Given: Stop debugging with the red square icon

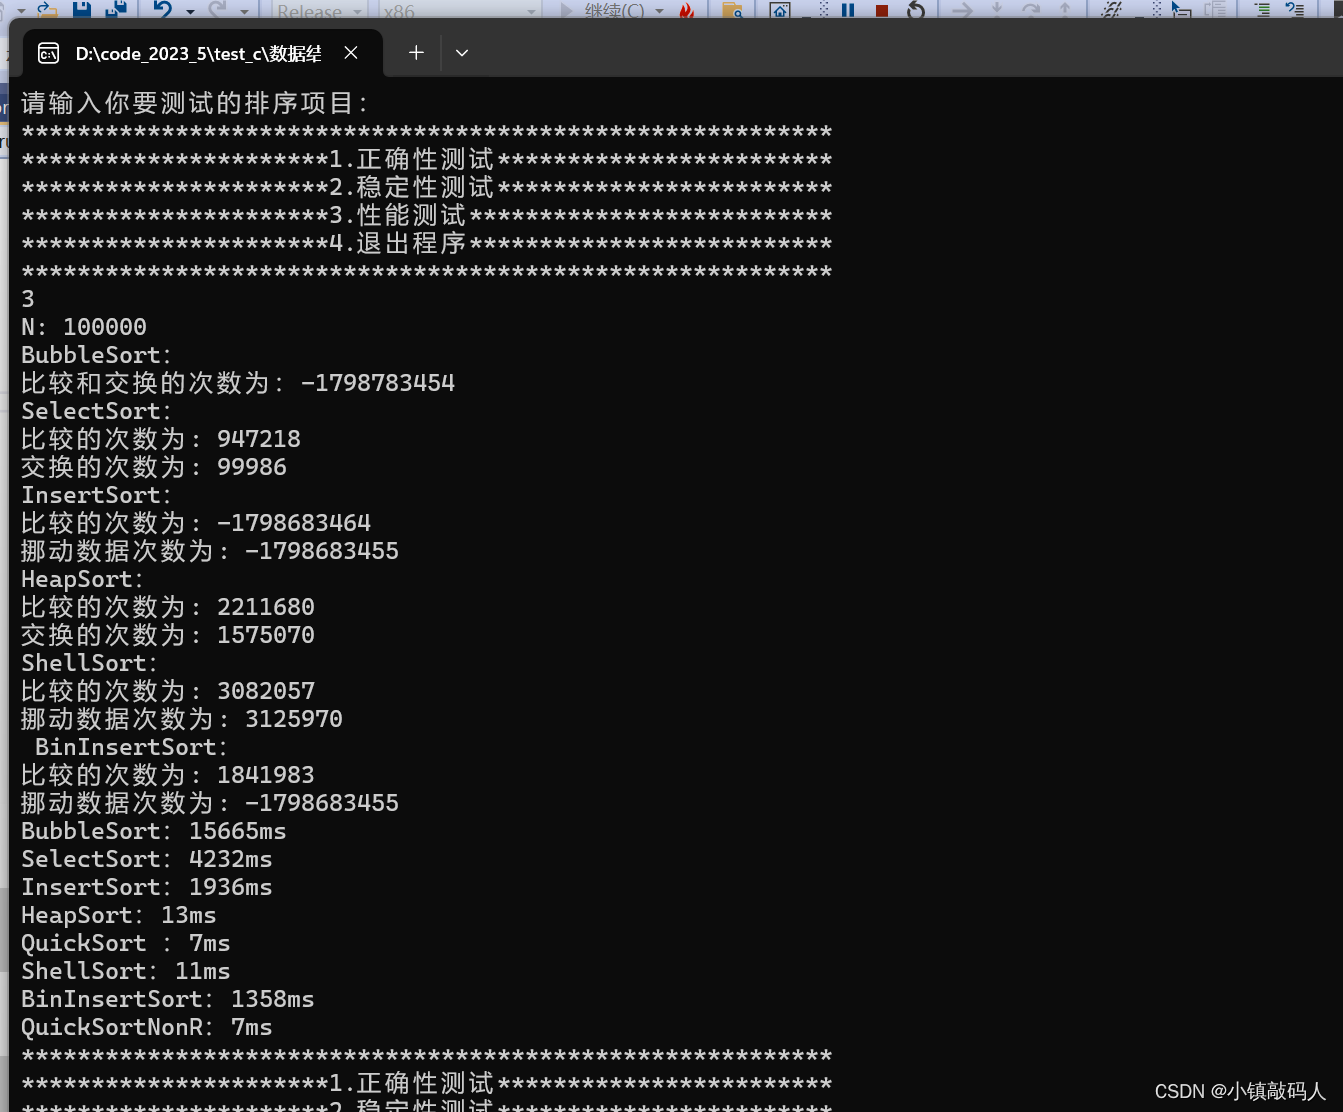Looking at the screenshot, I should [x=881, y=9].
